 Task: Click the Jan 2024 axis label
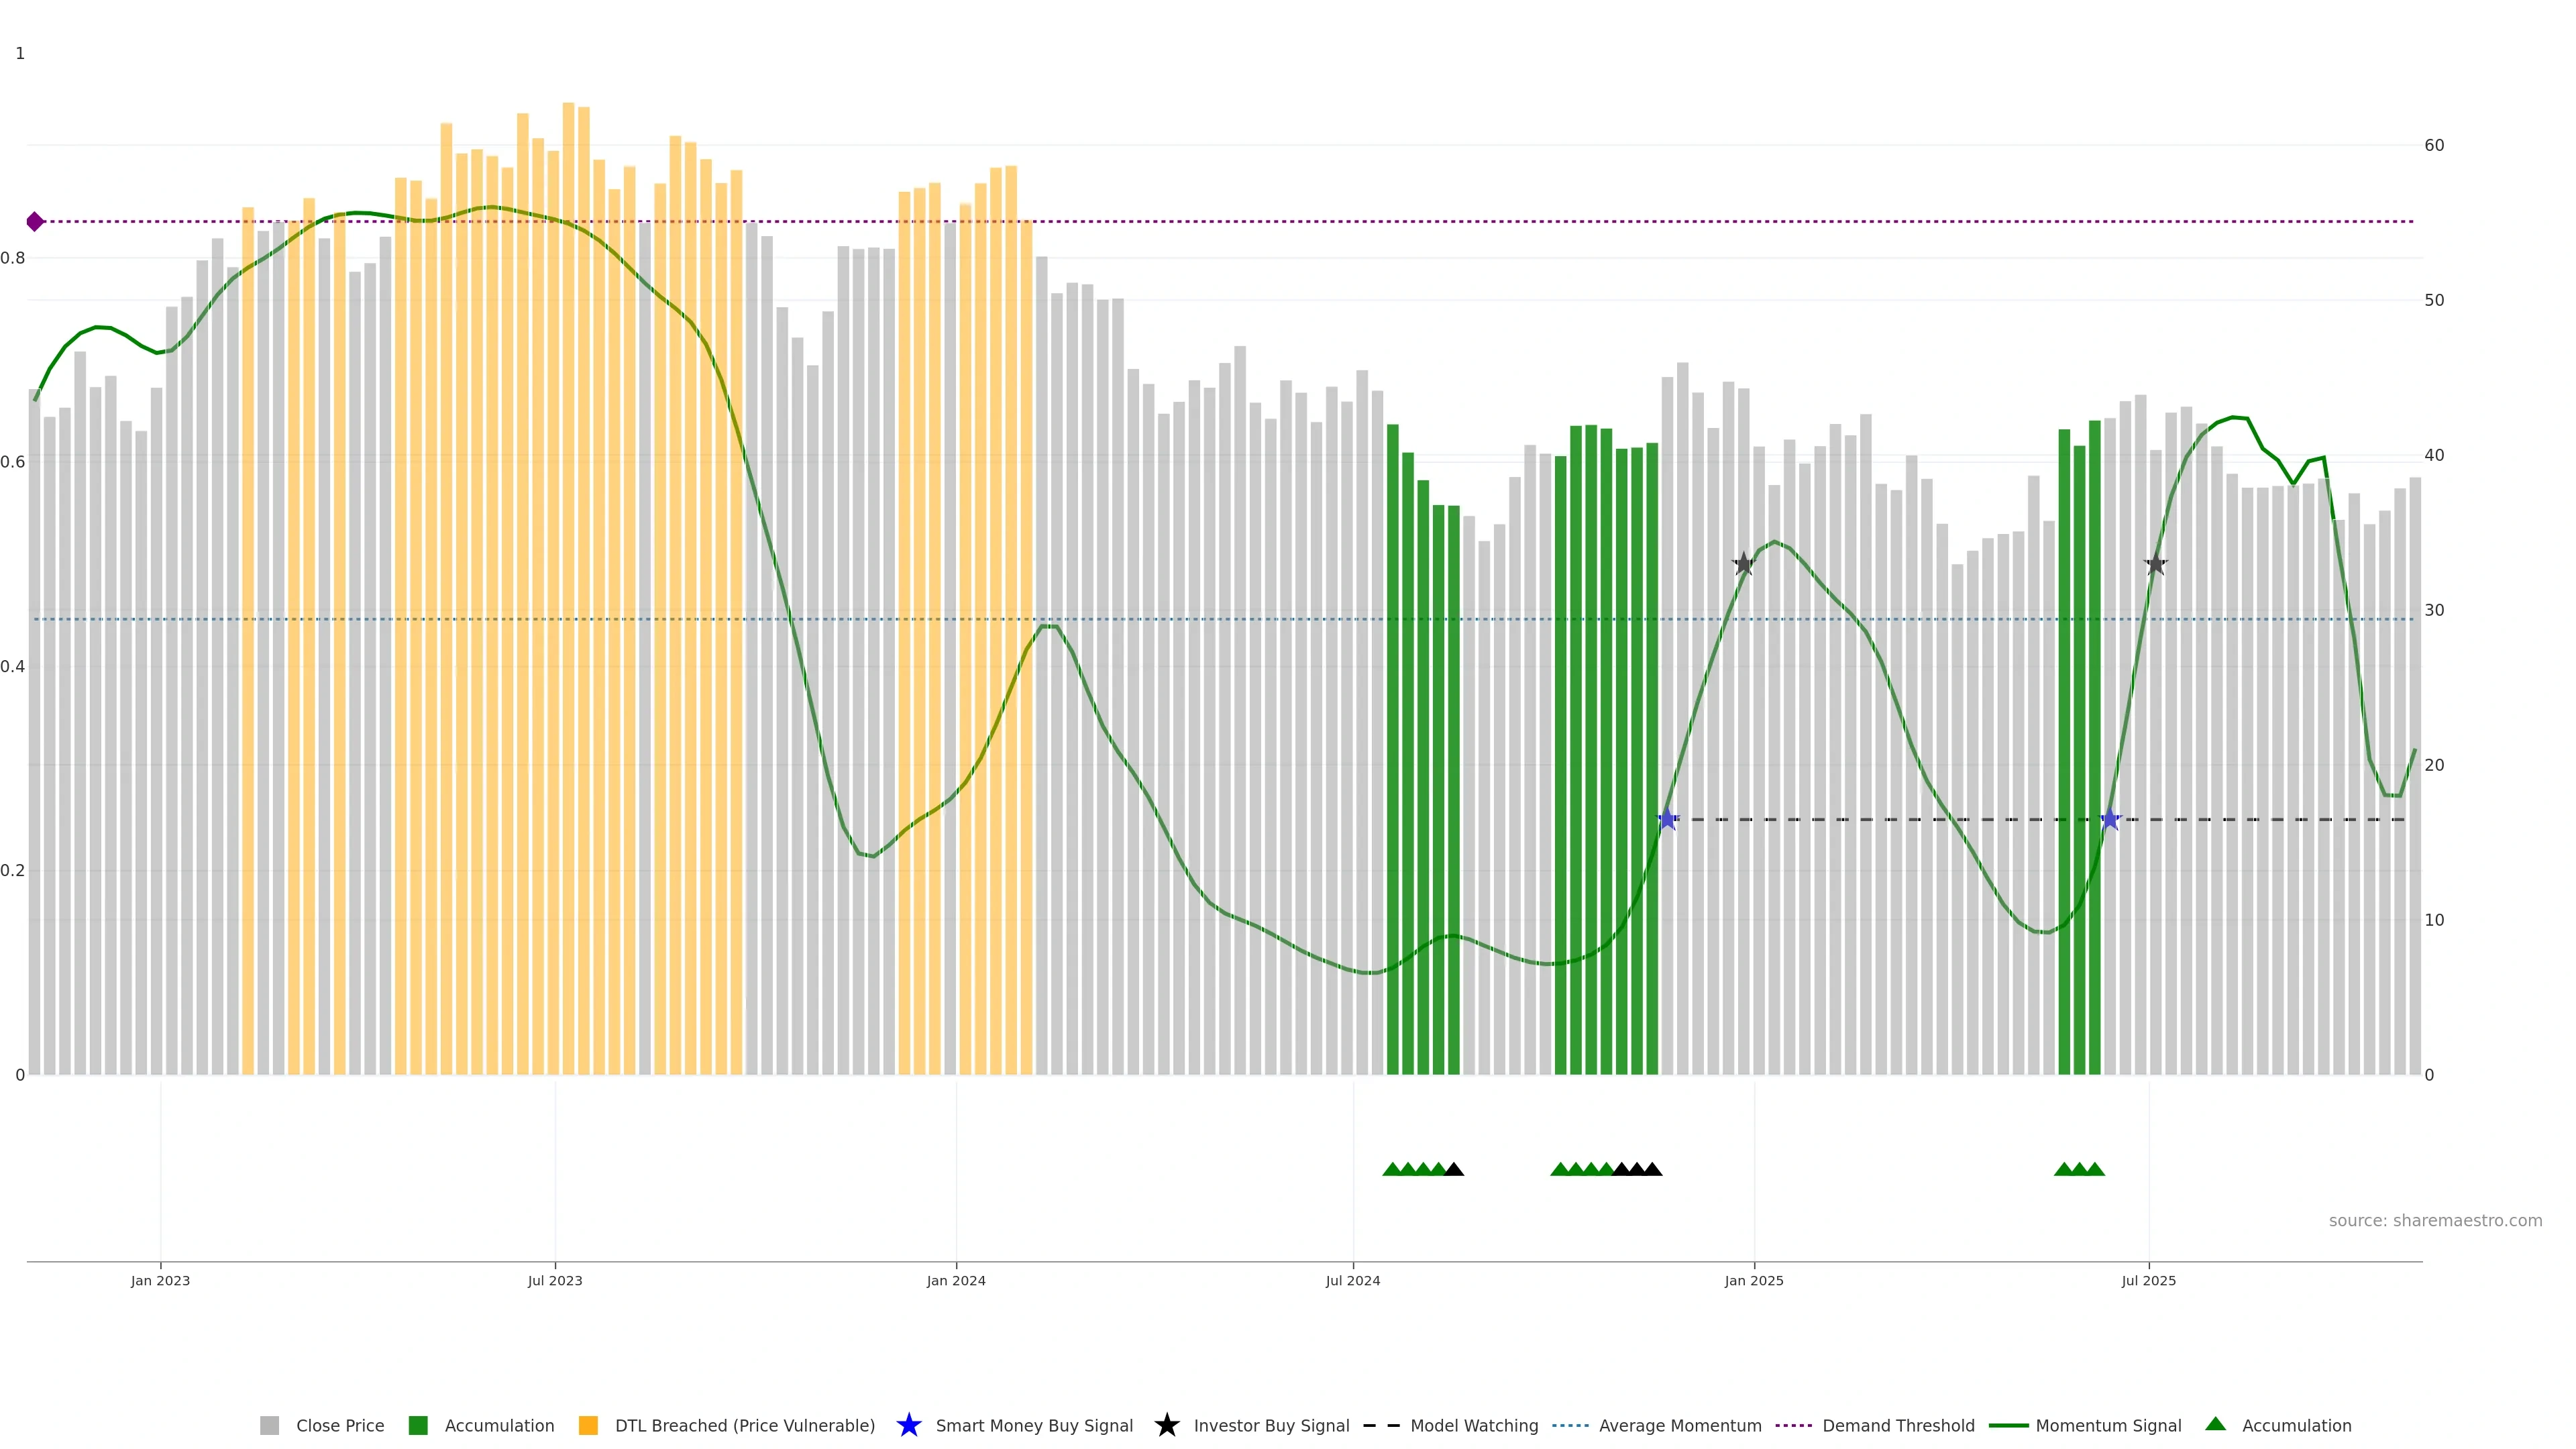955,1281
